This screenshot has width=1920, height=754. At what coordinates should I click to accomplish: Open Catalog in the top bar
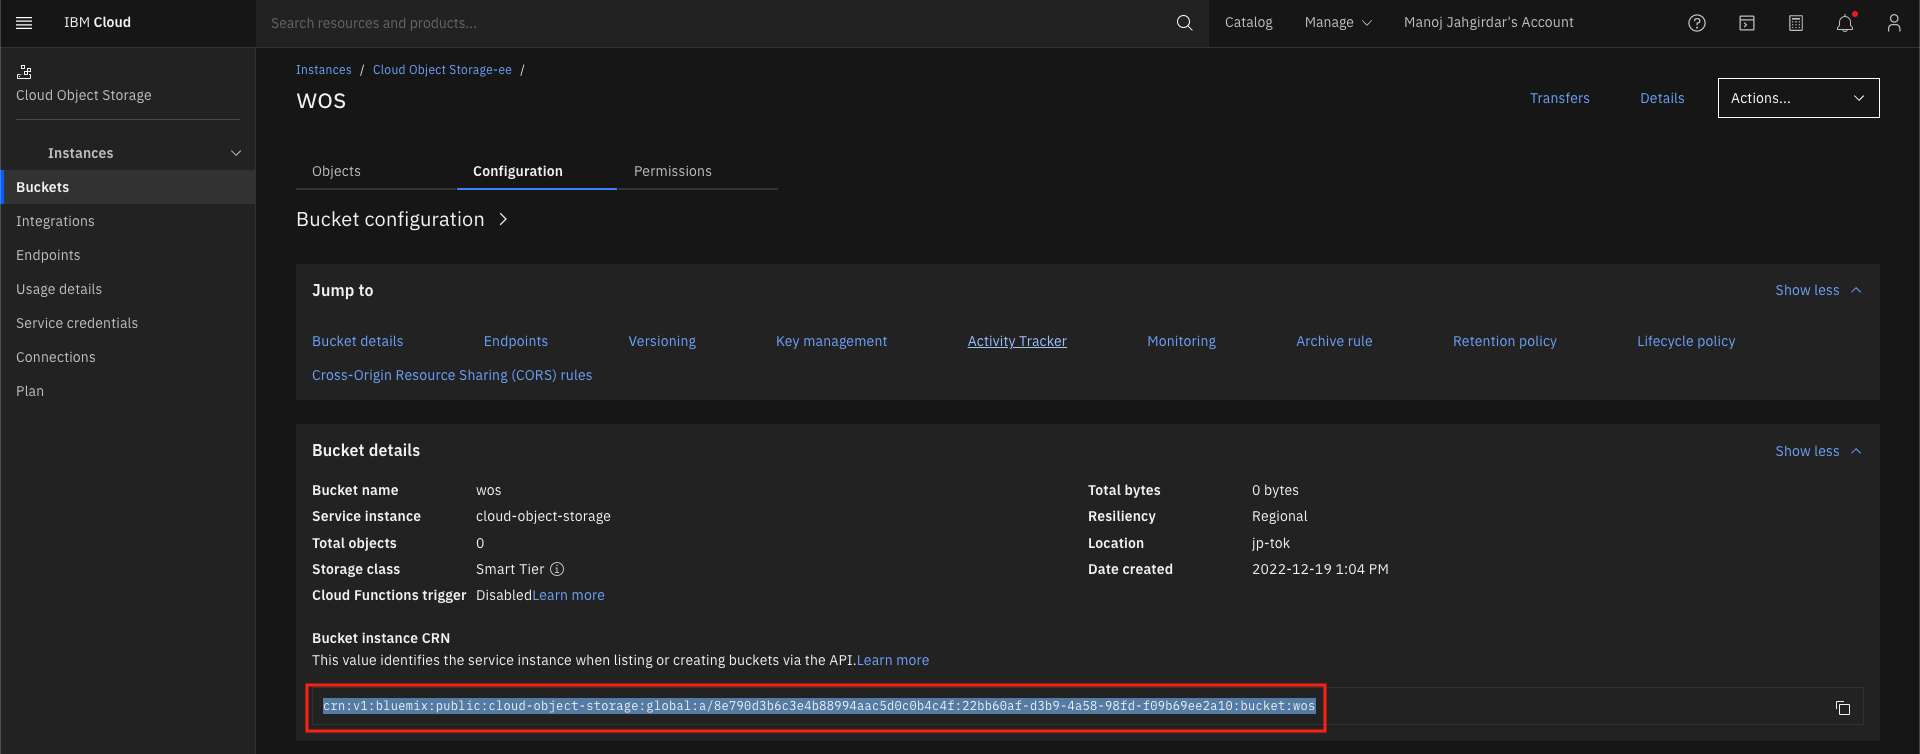(x=1249, y=23)
